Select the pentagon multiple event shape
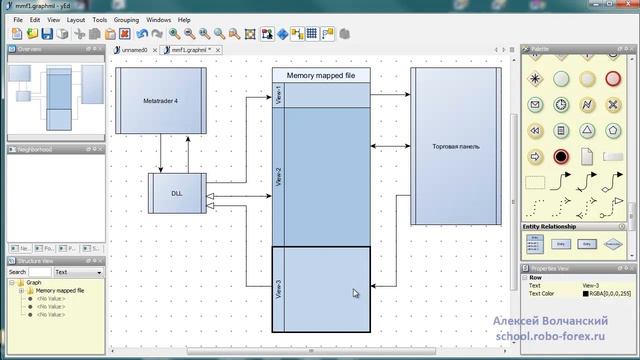The height and width of the screenshot is (360, 640). 613,131
